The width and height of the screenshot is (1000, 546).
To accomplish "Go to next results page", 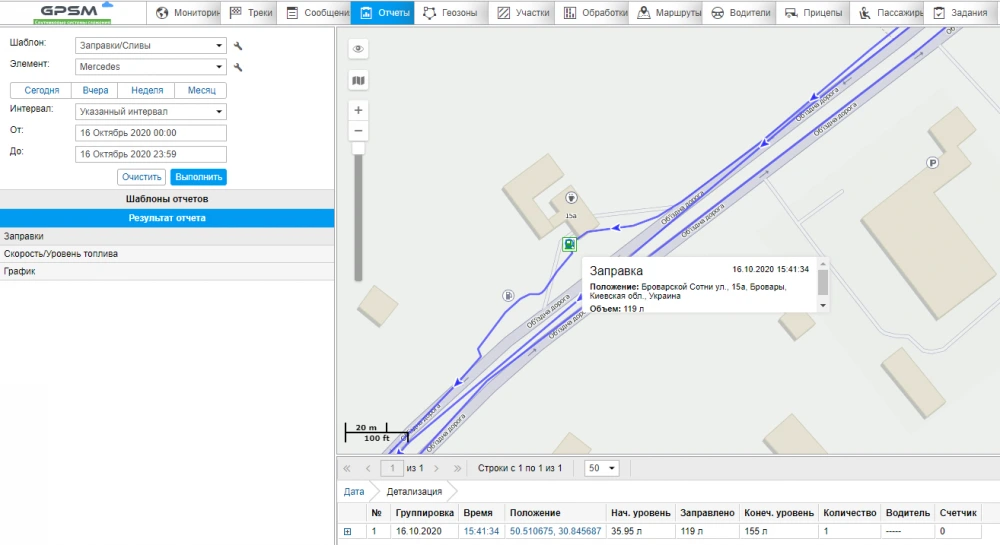I will coord(436,468).
